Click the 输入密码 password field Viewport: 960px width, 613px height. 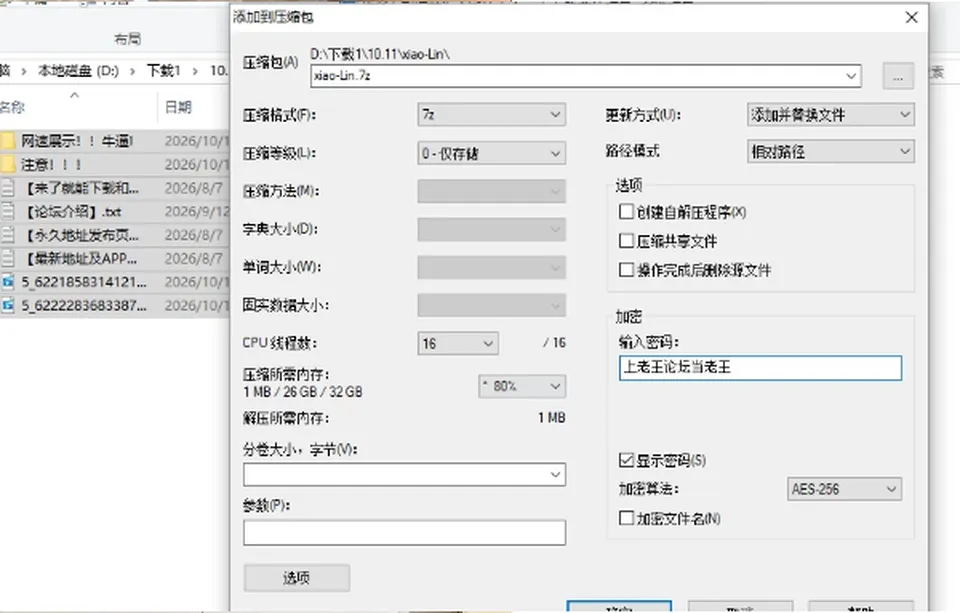coord(760,367)
